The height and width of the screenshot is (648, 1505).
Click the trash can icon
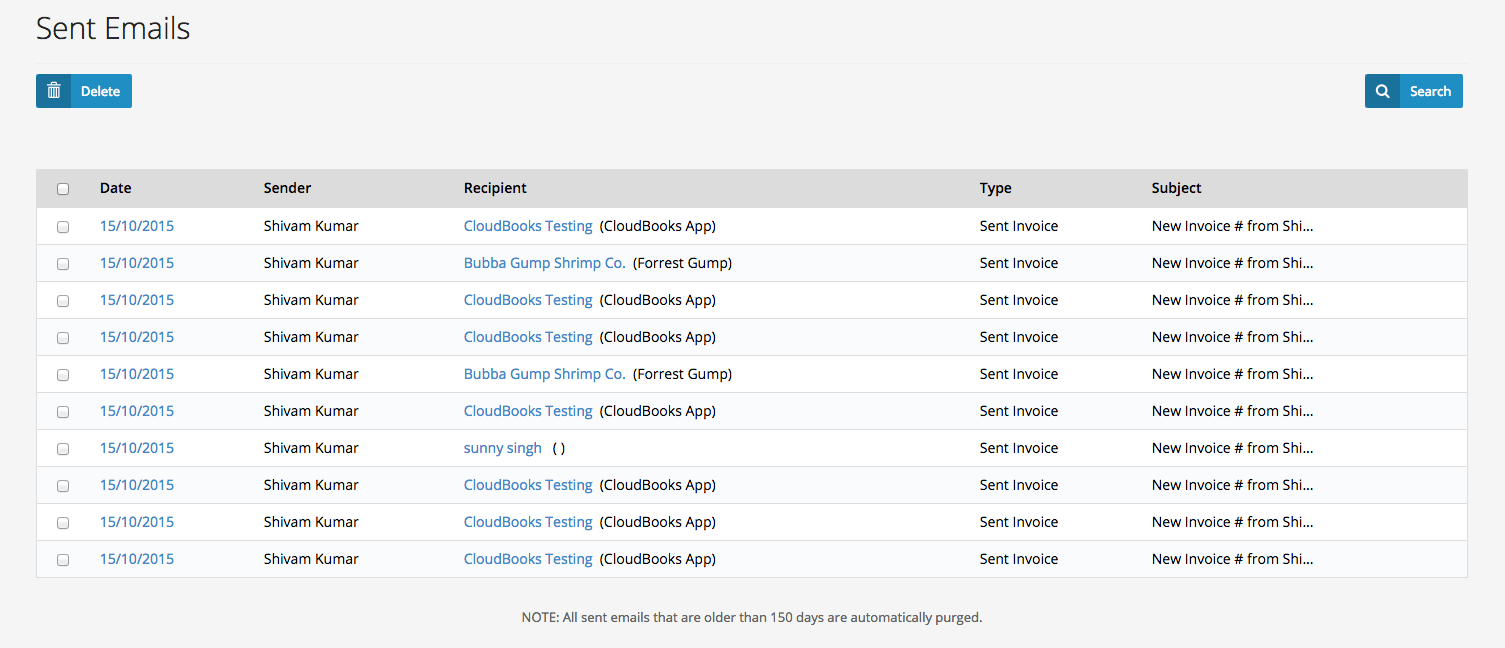click(54, 91)
